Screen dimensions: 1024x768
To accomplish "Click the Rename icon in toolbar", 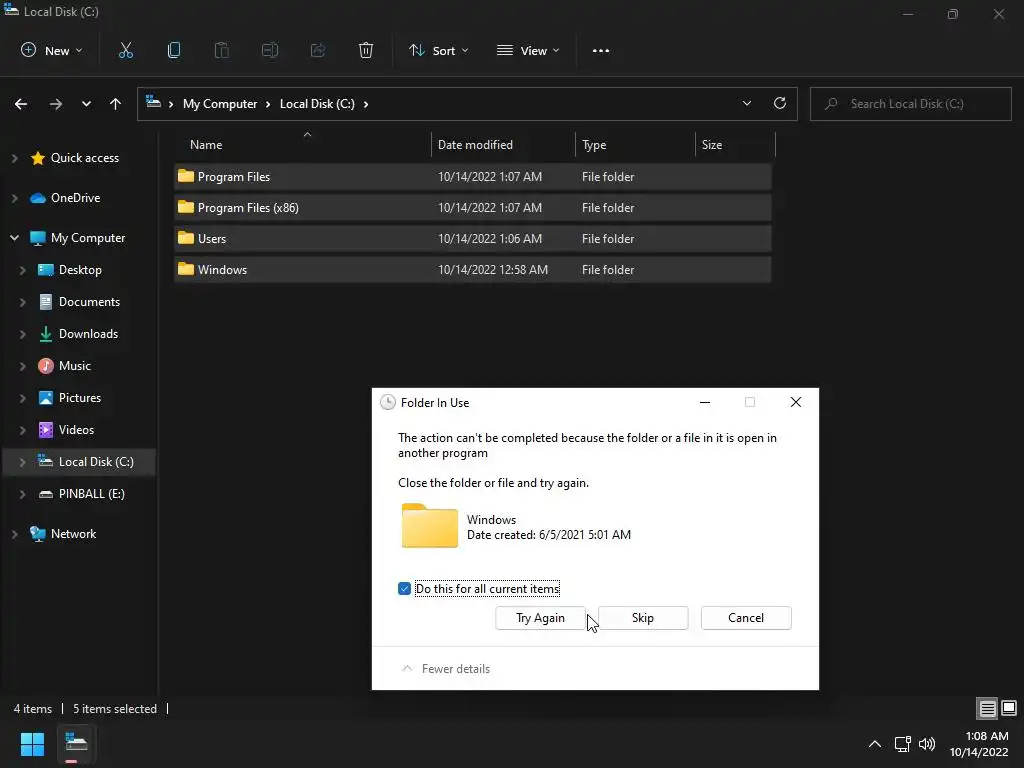I will pos(270,50).
